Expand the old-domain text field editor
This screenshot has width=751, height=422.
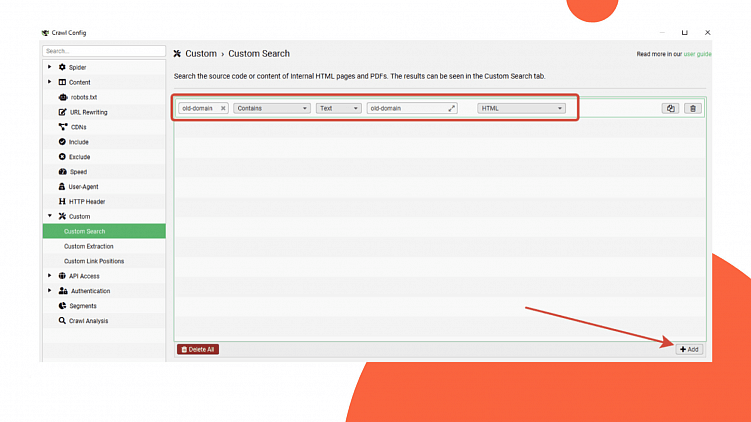451,108
